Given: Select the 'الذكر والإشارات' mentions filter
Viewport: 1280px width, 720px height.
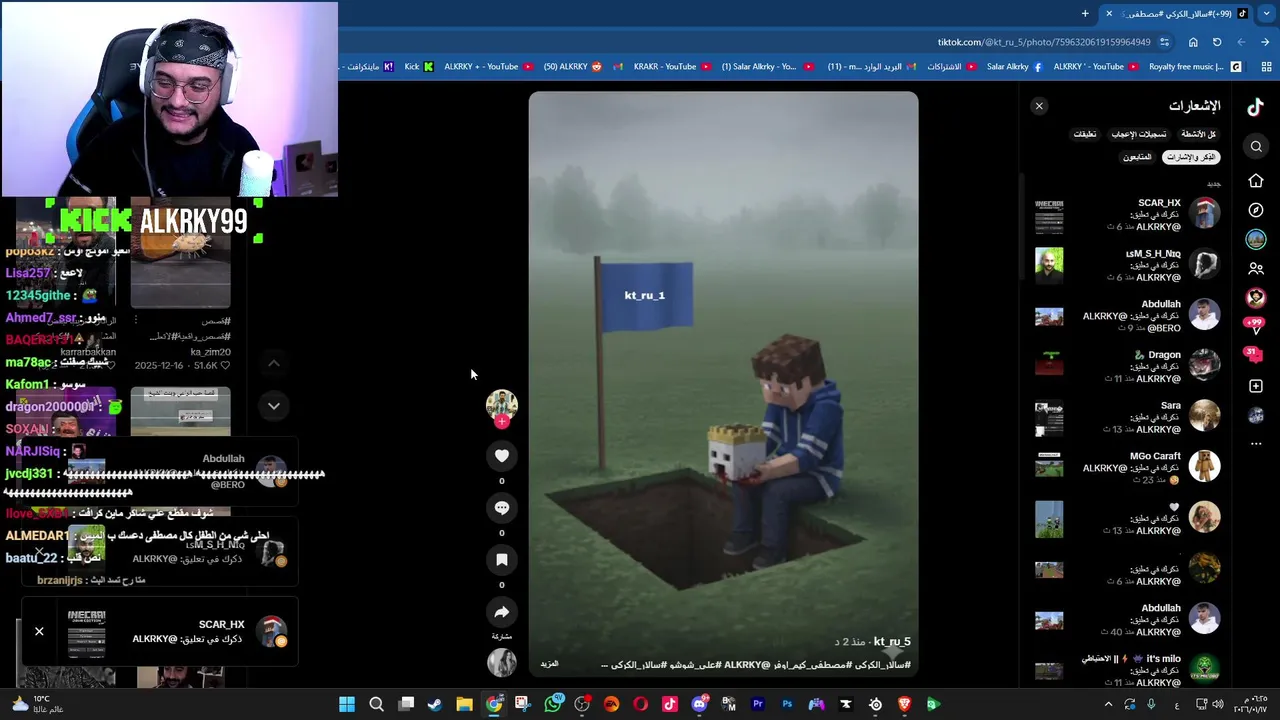Looking at the screenshot, I should coord(1191,157).
